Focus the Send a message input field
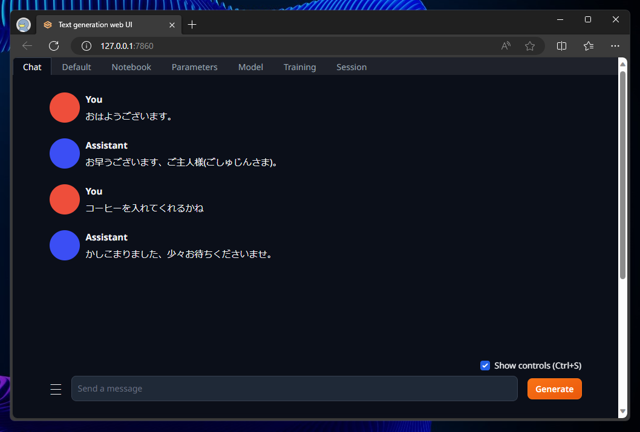This screenshot has width=640, height=432. [x=294, y=388]
